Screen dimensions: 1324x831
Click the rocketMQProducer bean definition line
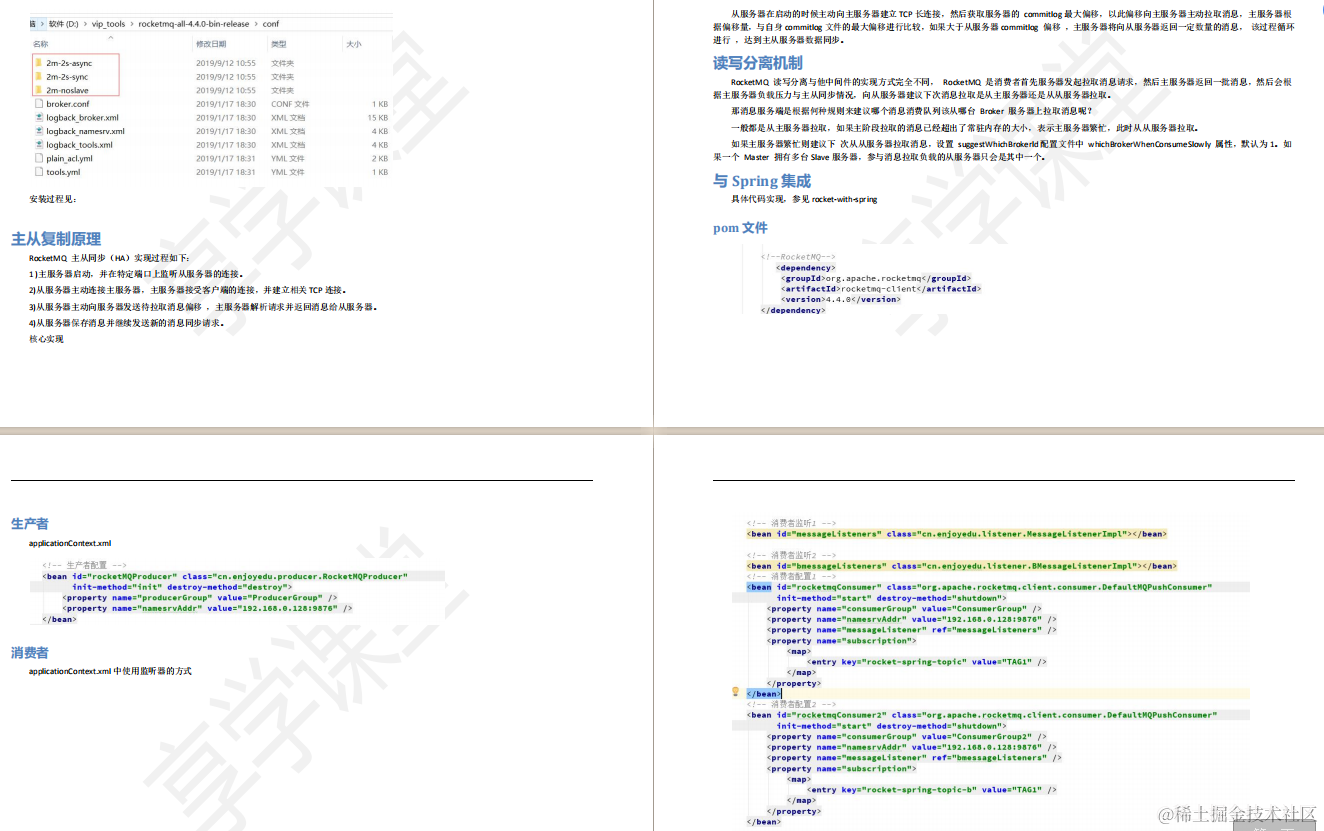coord(225,576)
